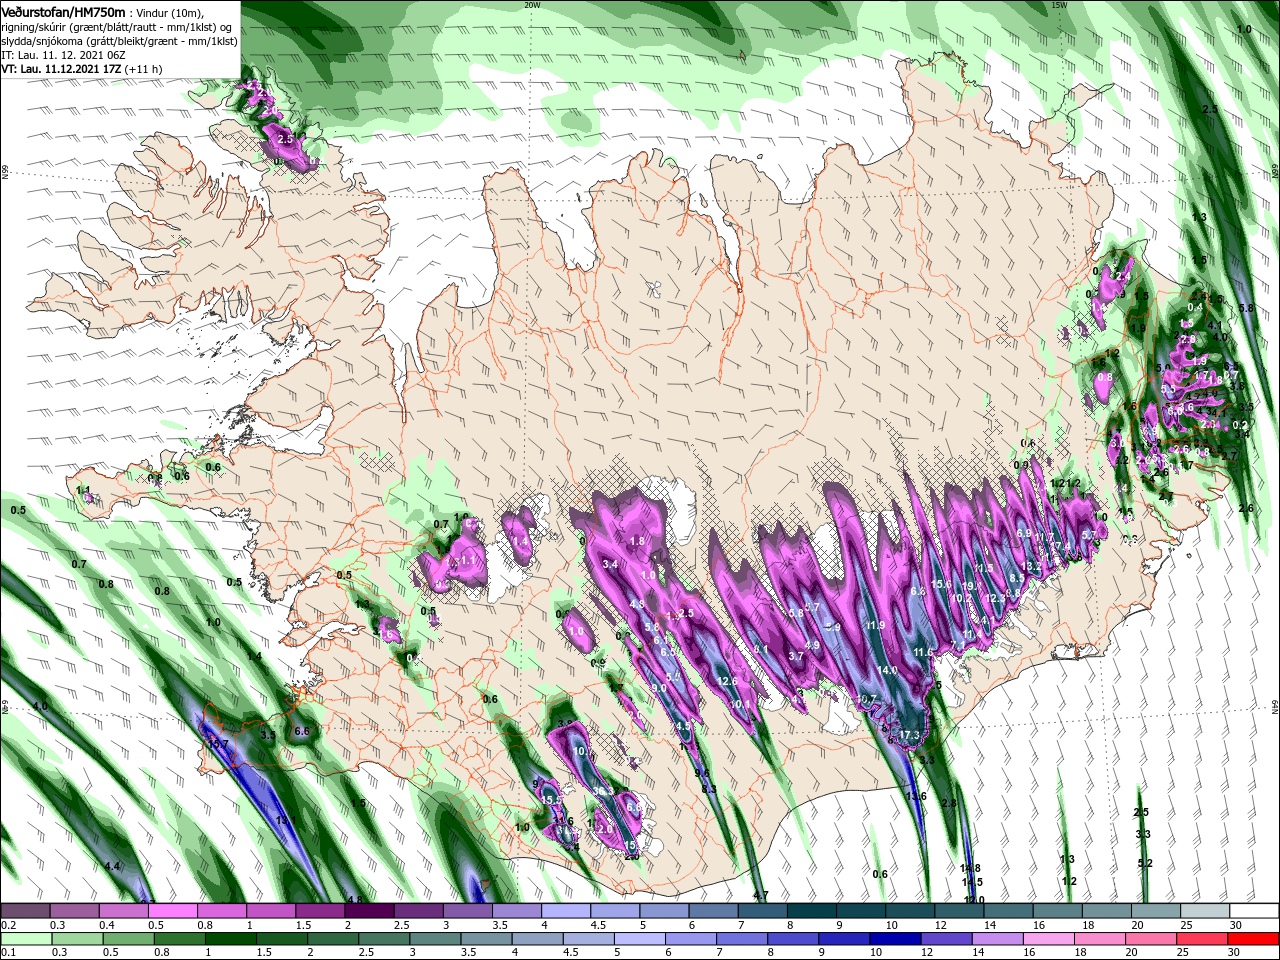Click the 20W longitude label
1280x960 pixels.
532,5
